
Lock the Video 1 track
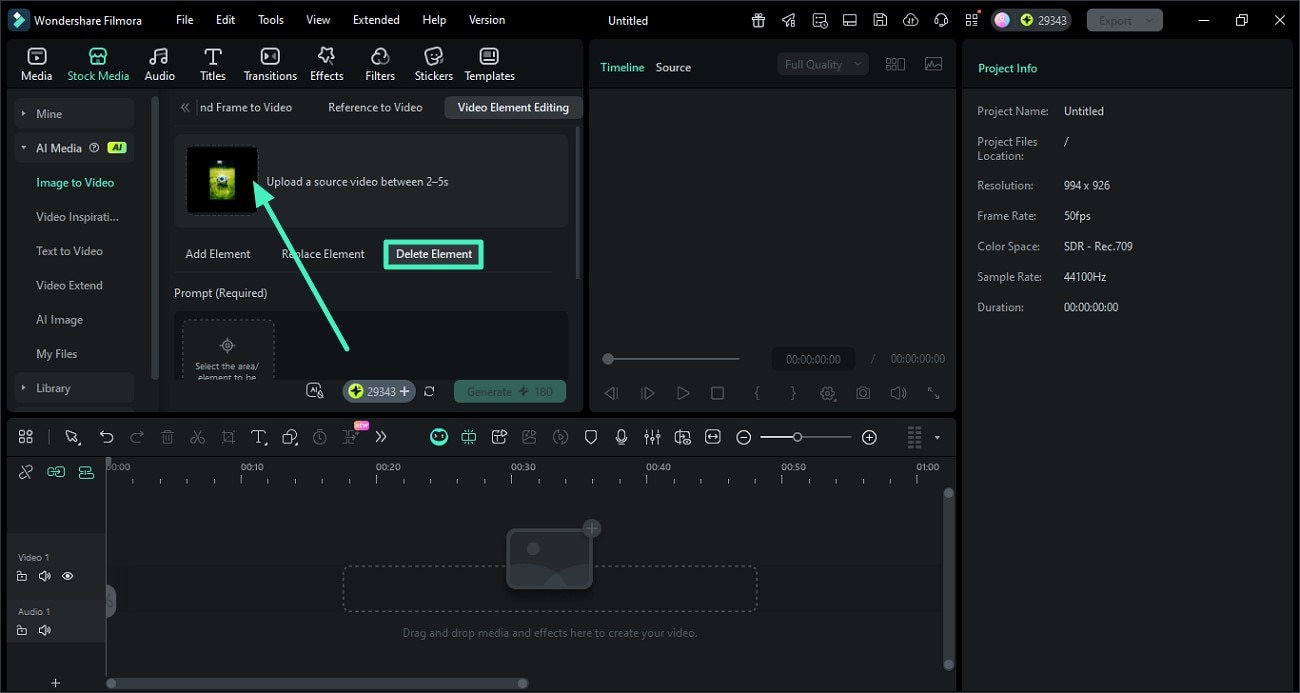click(22, 576)
